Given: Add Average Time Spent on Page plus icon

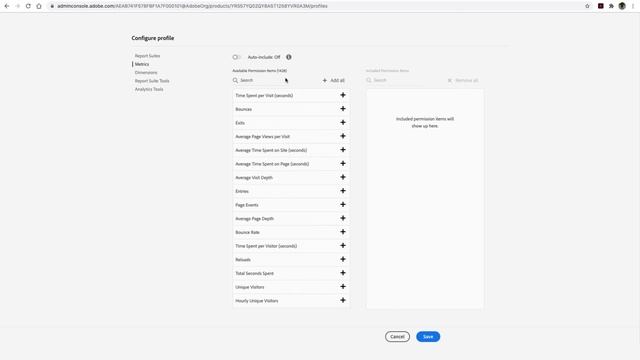Looking at the screenshot, I should coord(343,164).
